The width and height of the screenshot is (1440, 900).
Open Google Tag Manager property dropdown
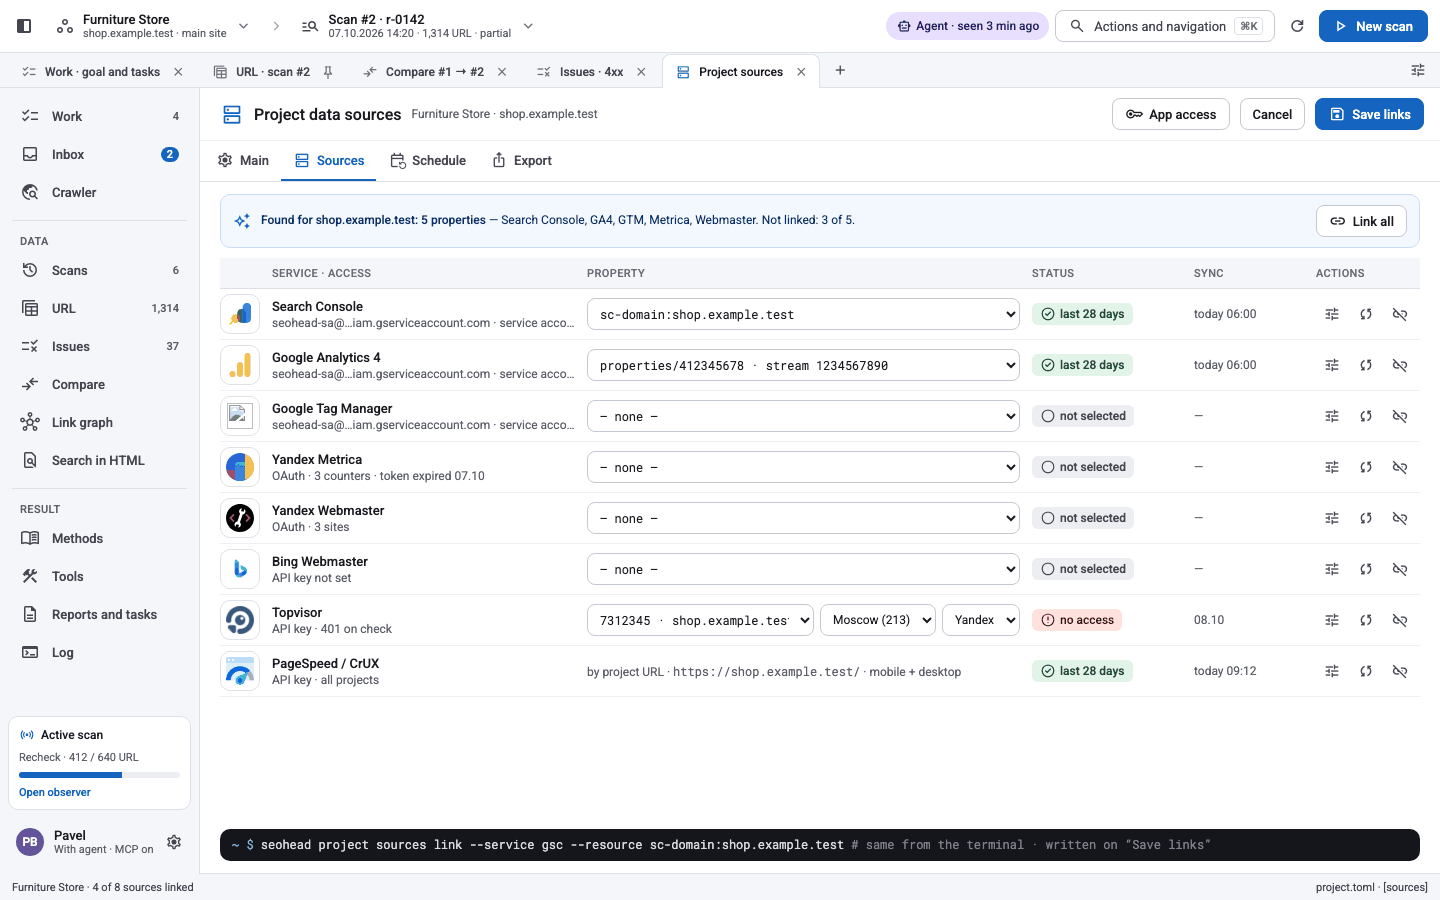tap(803, 416)
